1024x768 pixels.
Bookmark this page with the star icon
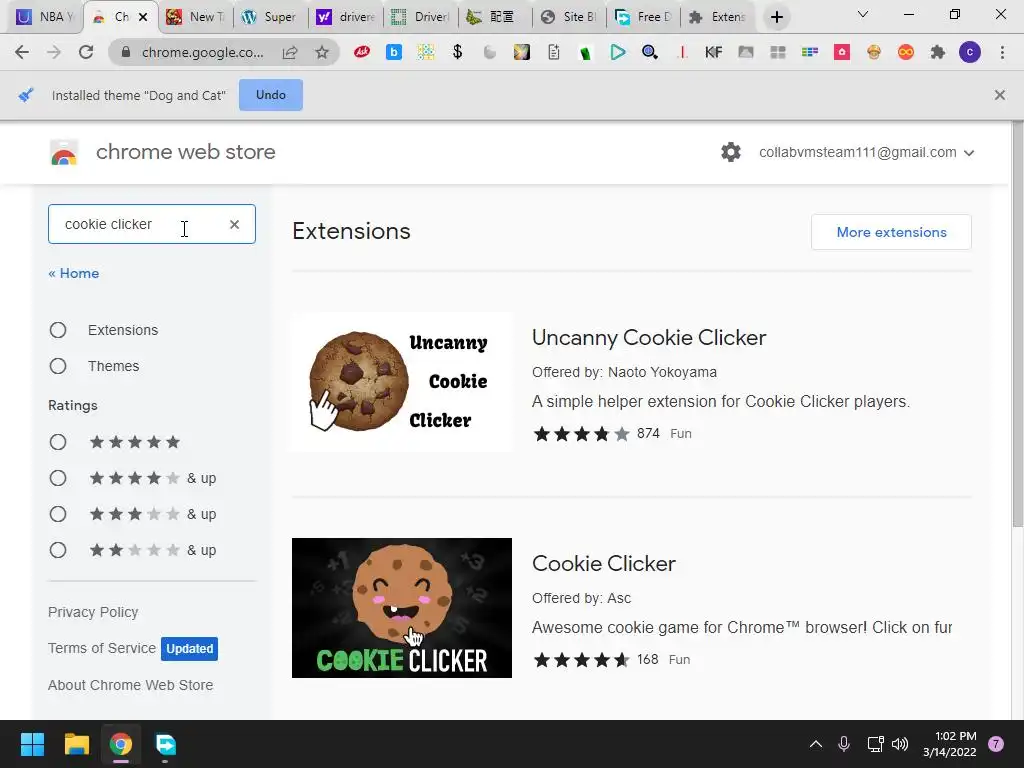[x=321, y=52]
